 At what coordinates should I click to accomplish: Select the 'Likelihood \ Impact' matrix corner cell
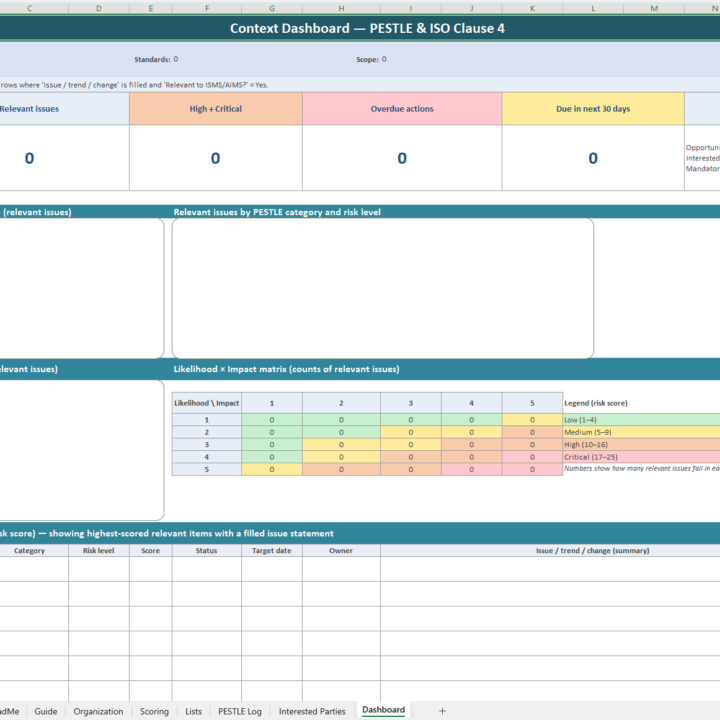[x=207, y=403]
